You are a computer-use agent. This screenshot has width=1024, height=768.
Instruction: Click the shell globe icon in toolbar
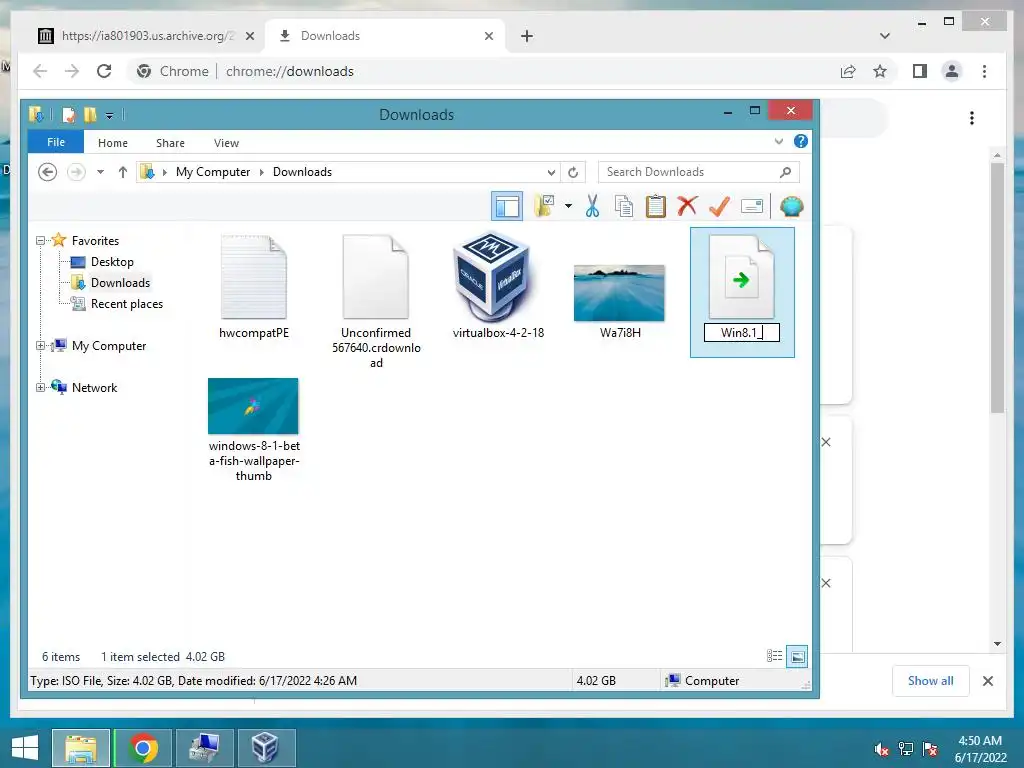point(792,206)
